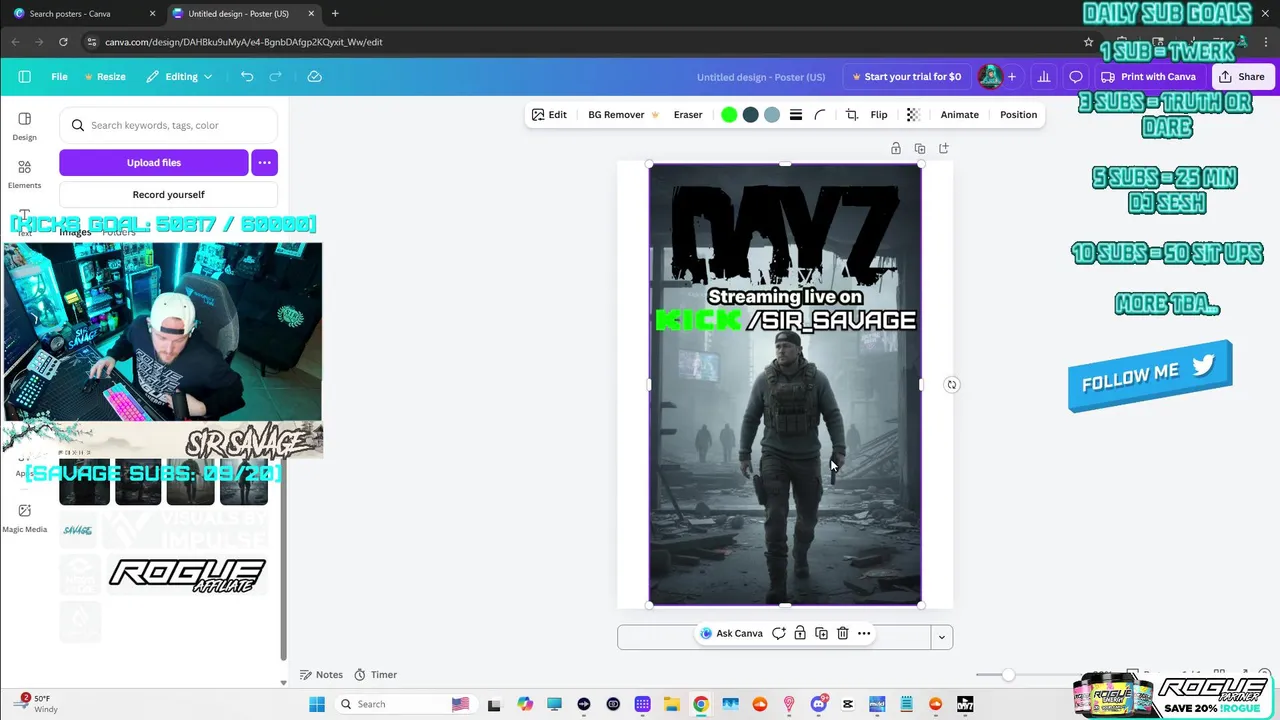Screen dimensions: 1280x720
Task: Open File Explorer from the taskbar
Action: 671,704
